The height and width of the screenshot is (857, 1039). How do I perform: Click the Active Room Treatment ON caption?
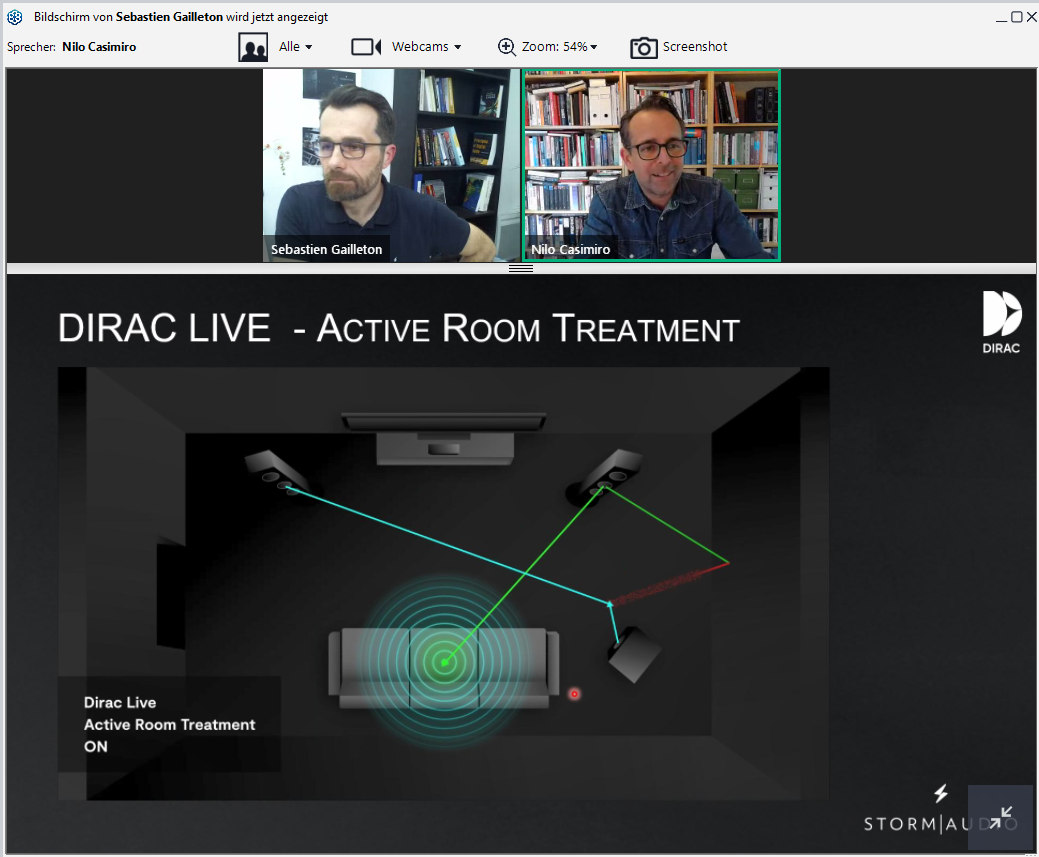[170, 724]
